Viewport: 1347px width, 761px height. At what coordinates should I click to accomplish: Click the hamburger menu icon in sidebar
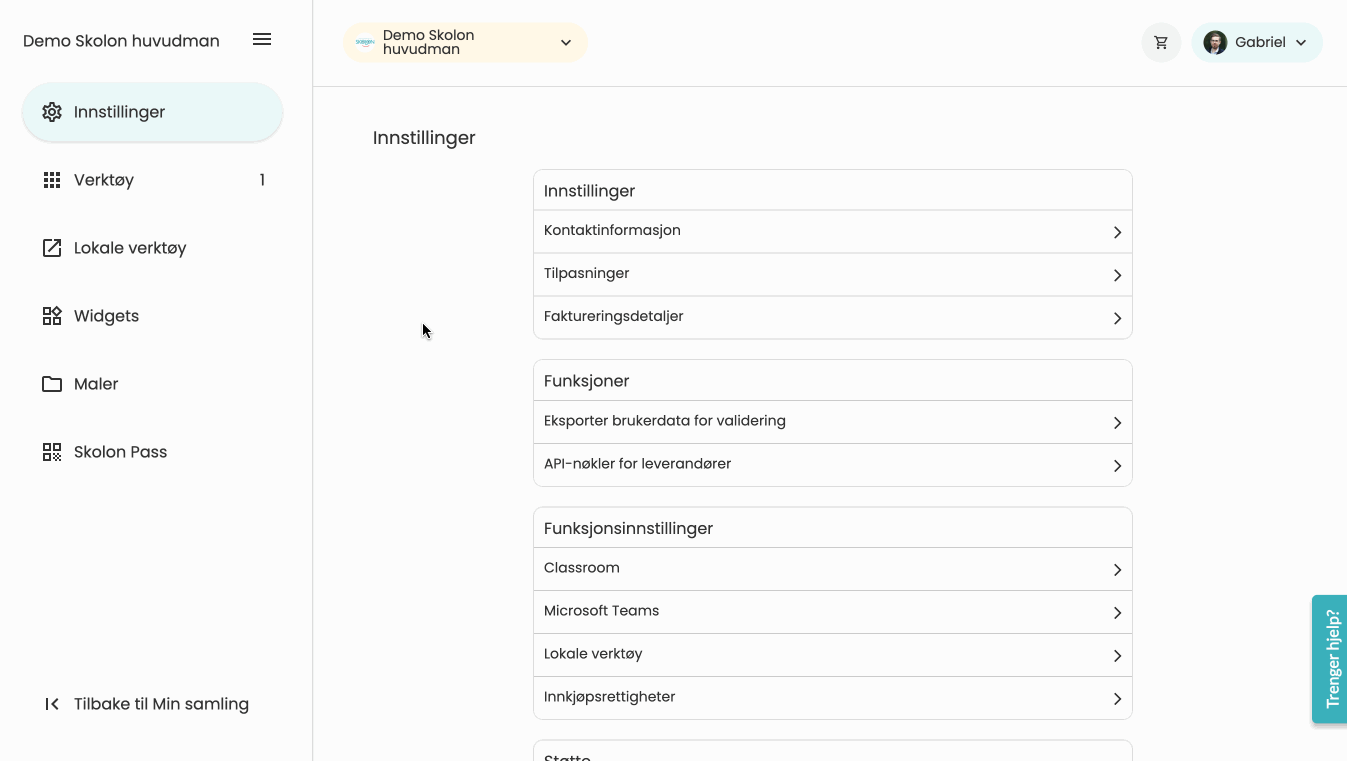point(262,40)
